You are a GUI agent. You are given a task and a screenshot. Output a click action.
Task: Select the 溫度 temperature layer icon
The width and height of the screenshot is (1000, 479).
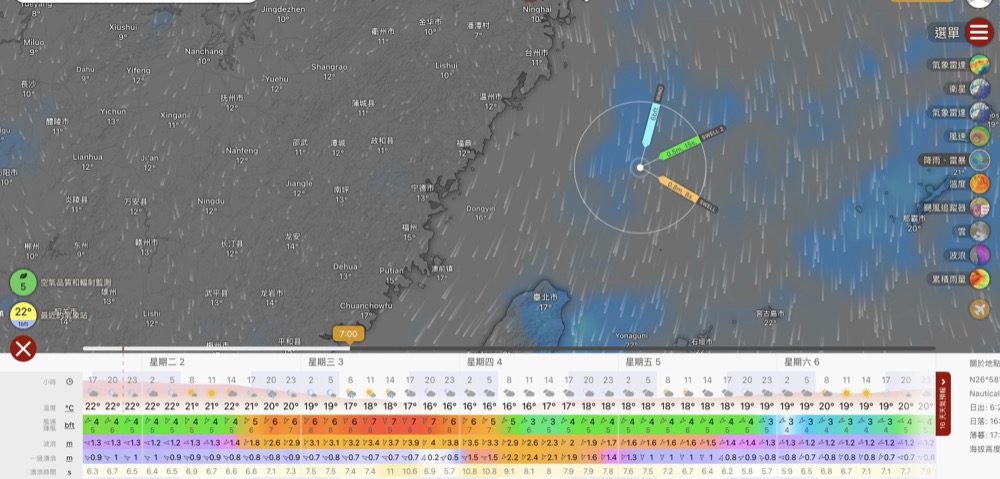point(981,184)
